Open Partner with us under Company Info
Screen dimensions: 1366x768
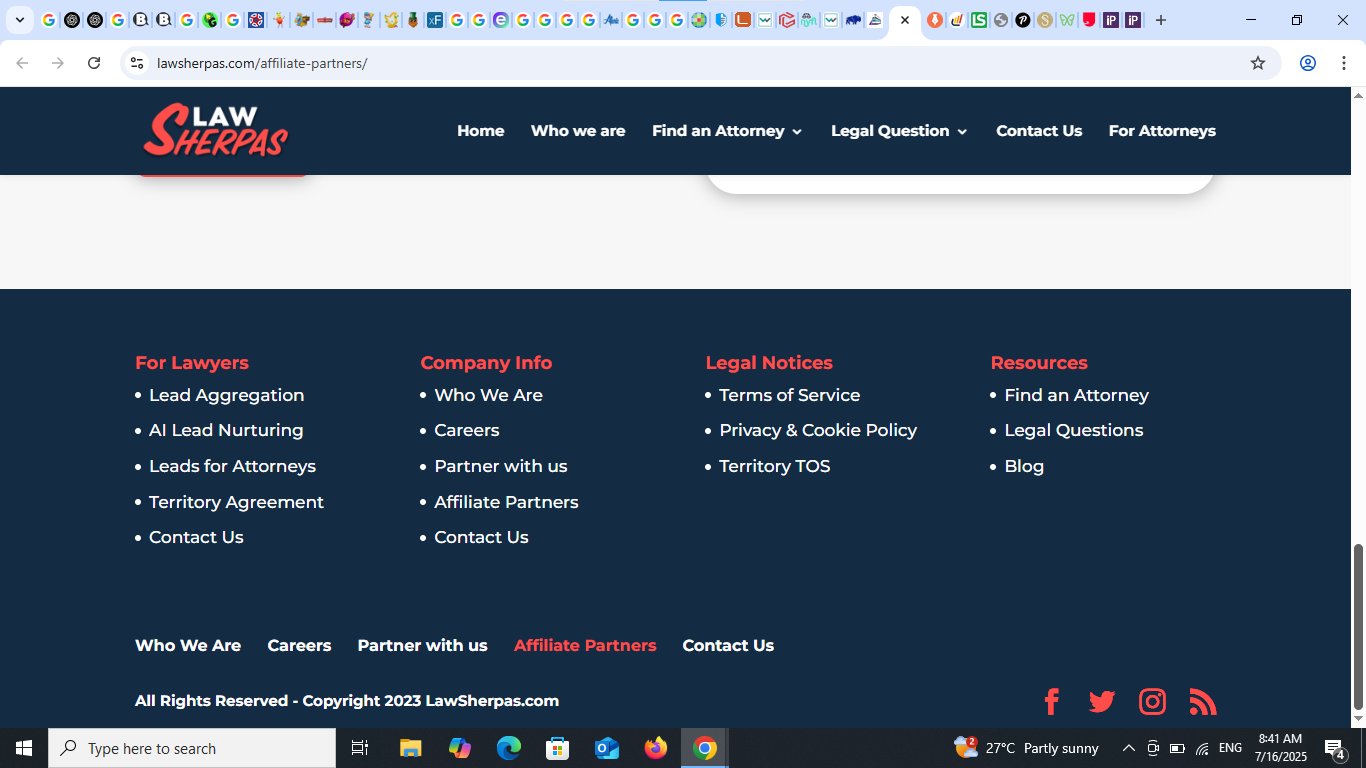click(500, 466)
